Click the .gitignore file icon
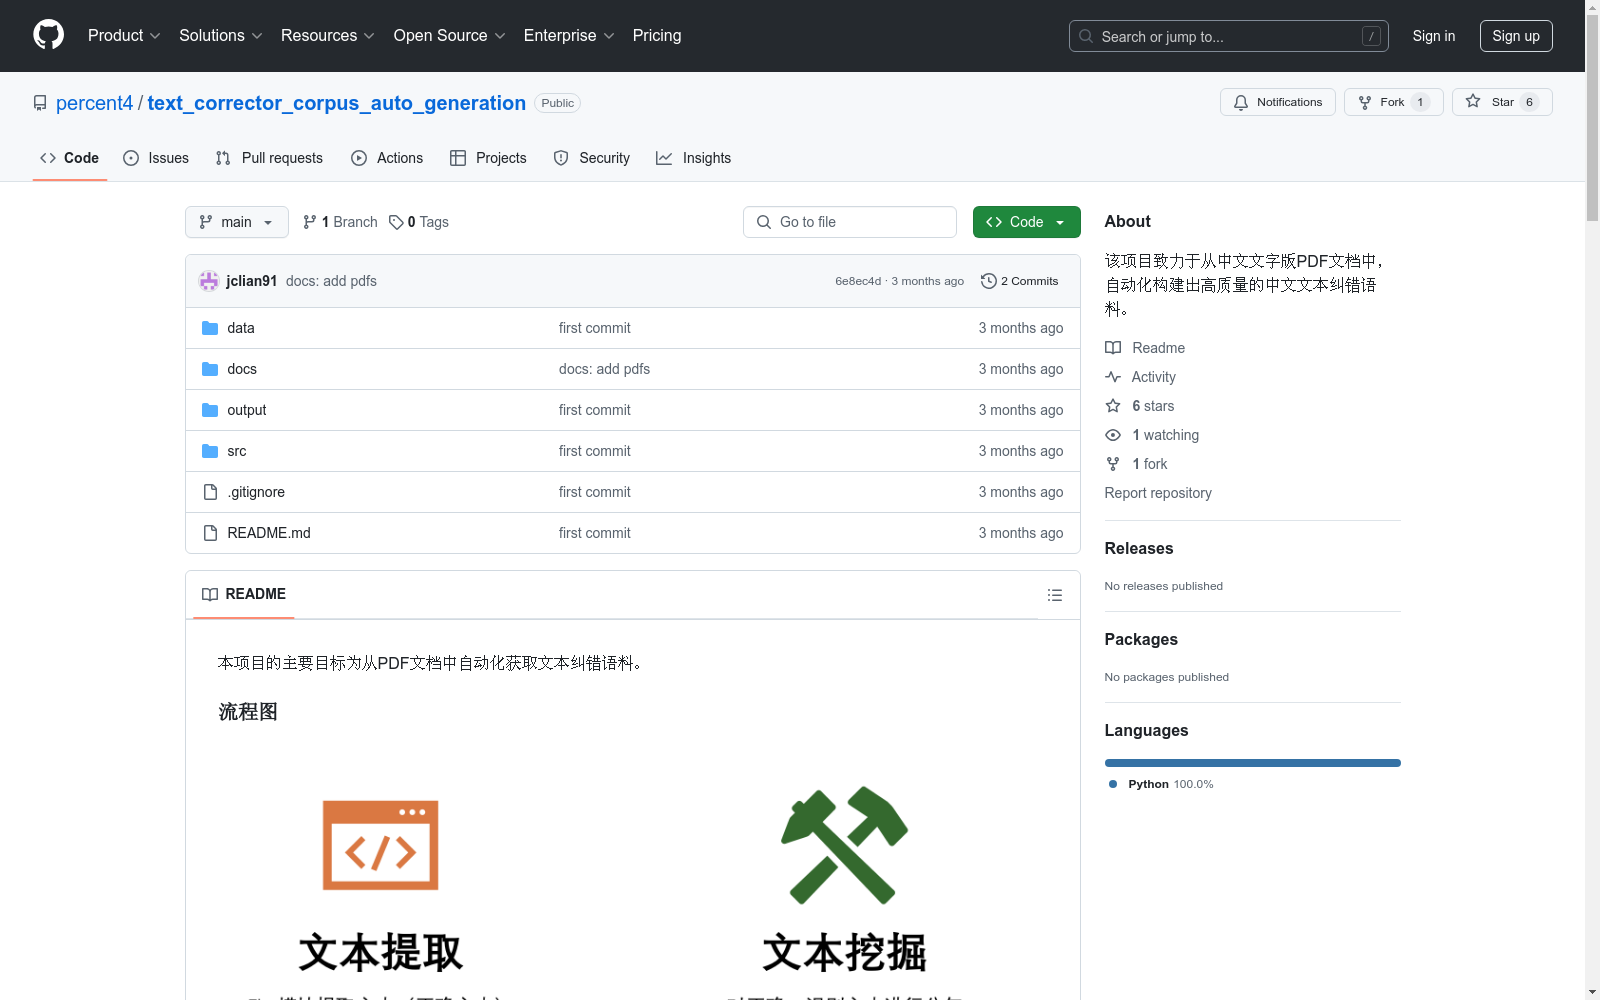The width and height of the screenshot is (1600, 1000). pyautogui.click(x=210, y=492)
